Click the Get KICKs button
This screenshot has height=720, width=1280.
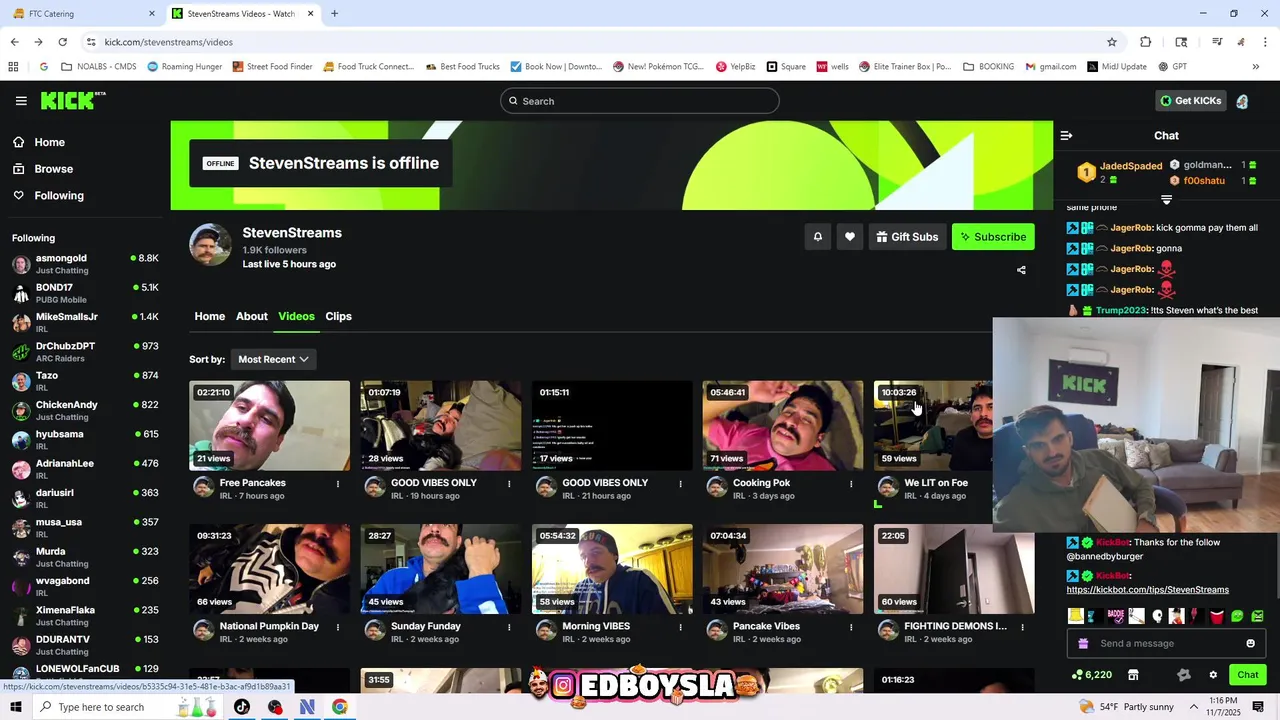[1190, 101]
